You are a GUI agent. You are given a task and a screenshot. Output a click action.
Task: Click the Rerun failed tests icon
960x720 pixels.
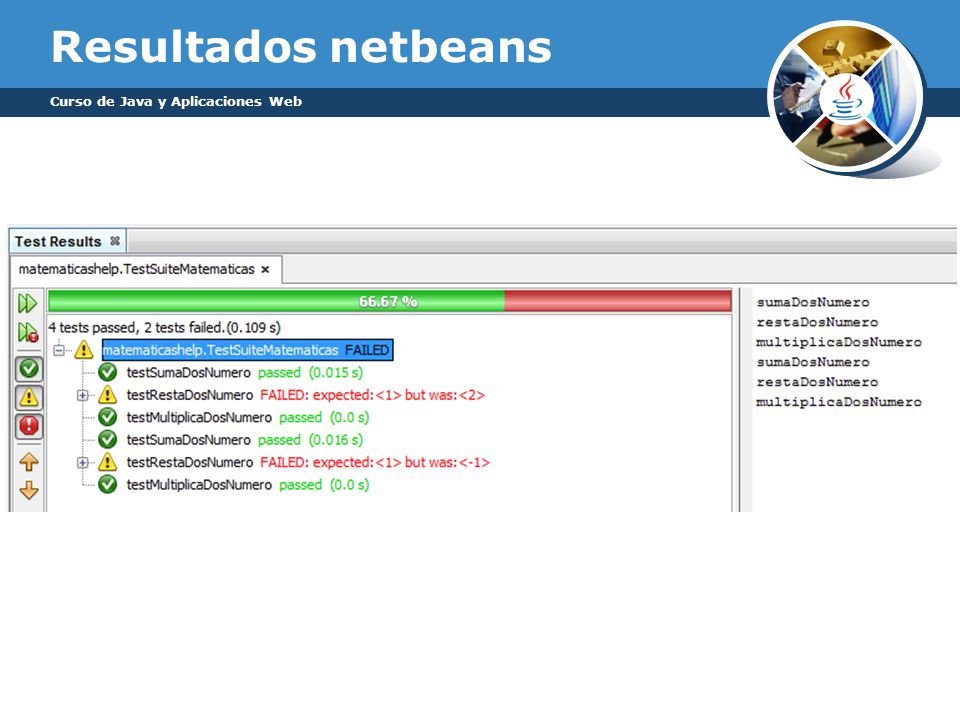click(x=28, y=332)
